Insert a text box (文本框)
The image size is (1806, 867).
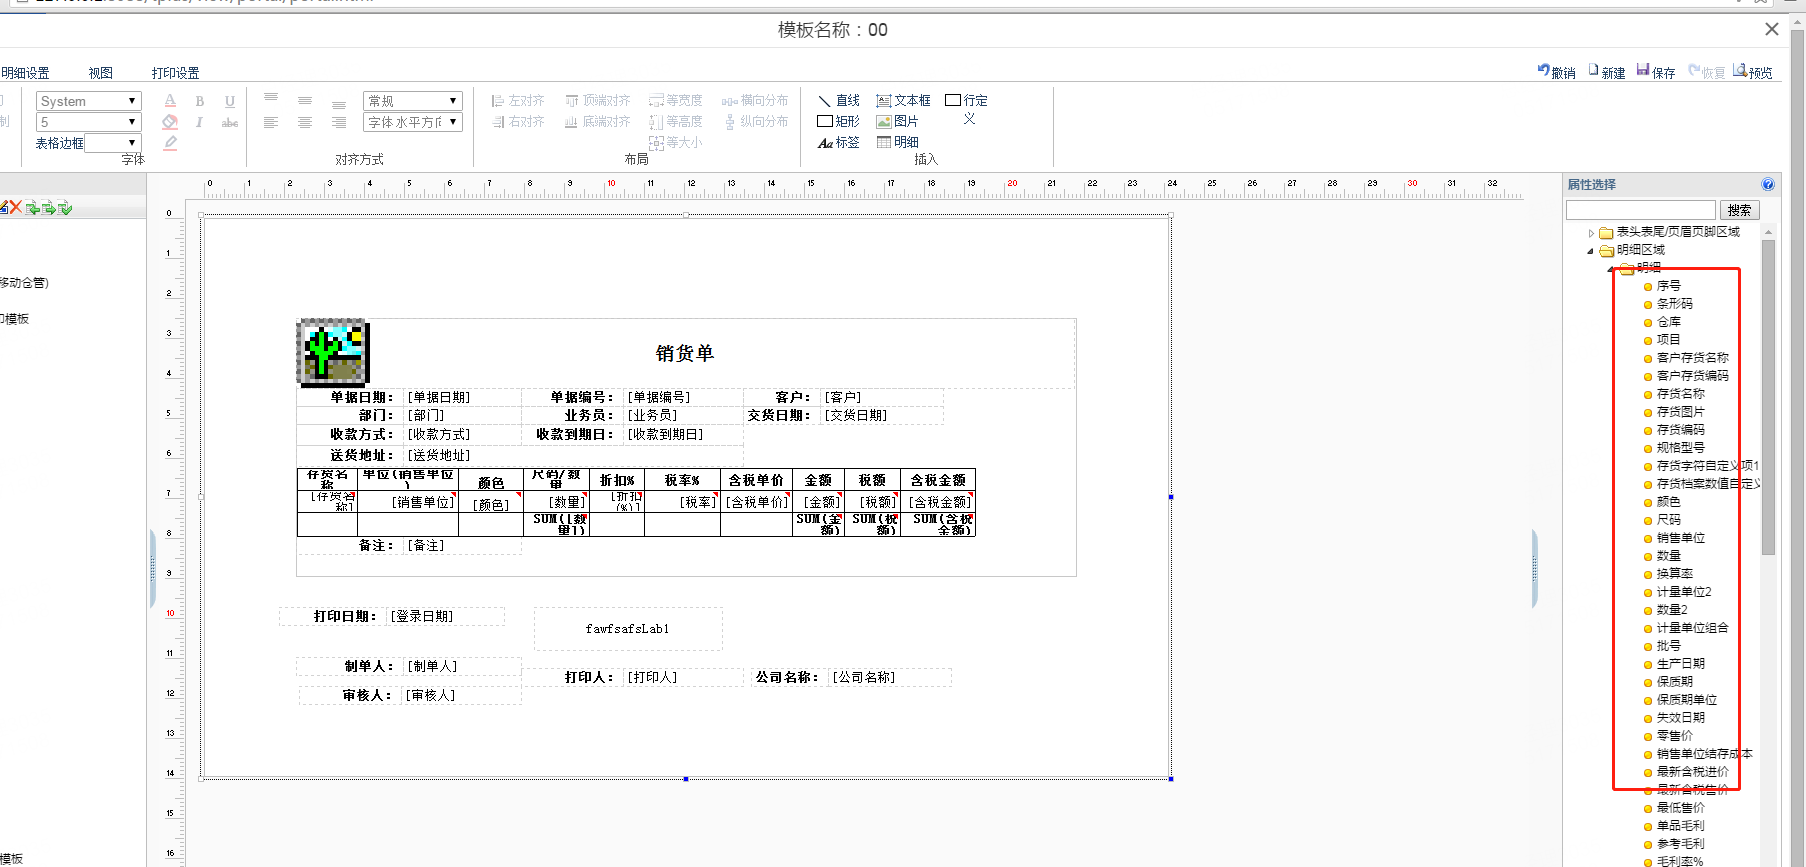point(903,101)
